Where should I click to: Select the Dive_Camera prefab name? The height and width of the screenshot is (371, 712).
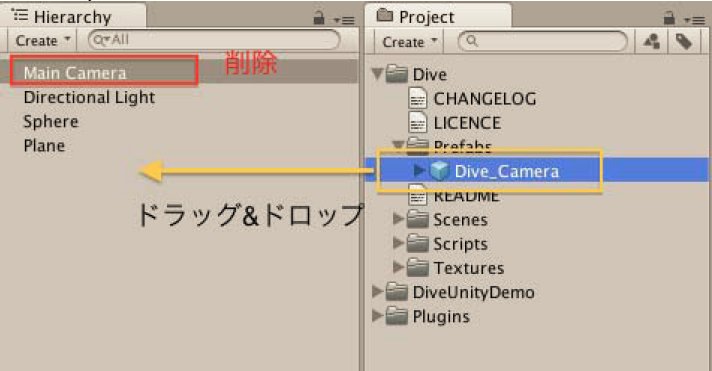coord(507,171)
